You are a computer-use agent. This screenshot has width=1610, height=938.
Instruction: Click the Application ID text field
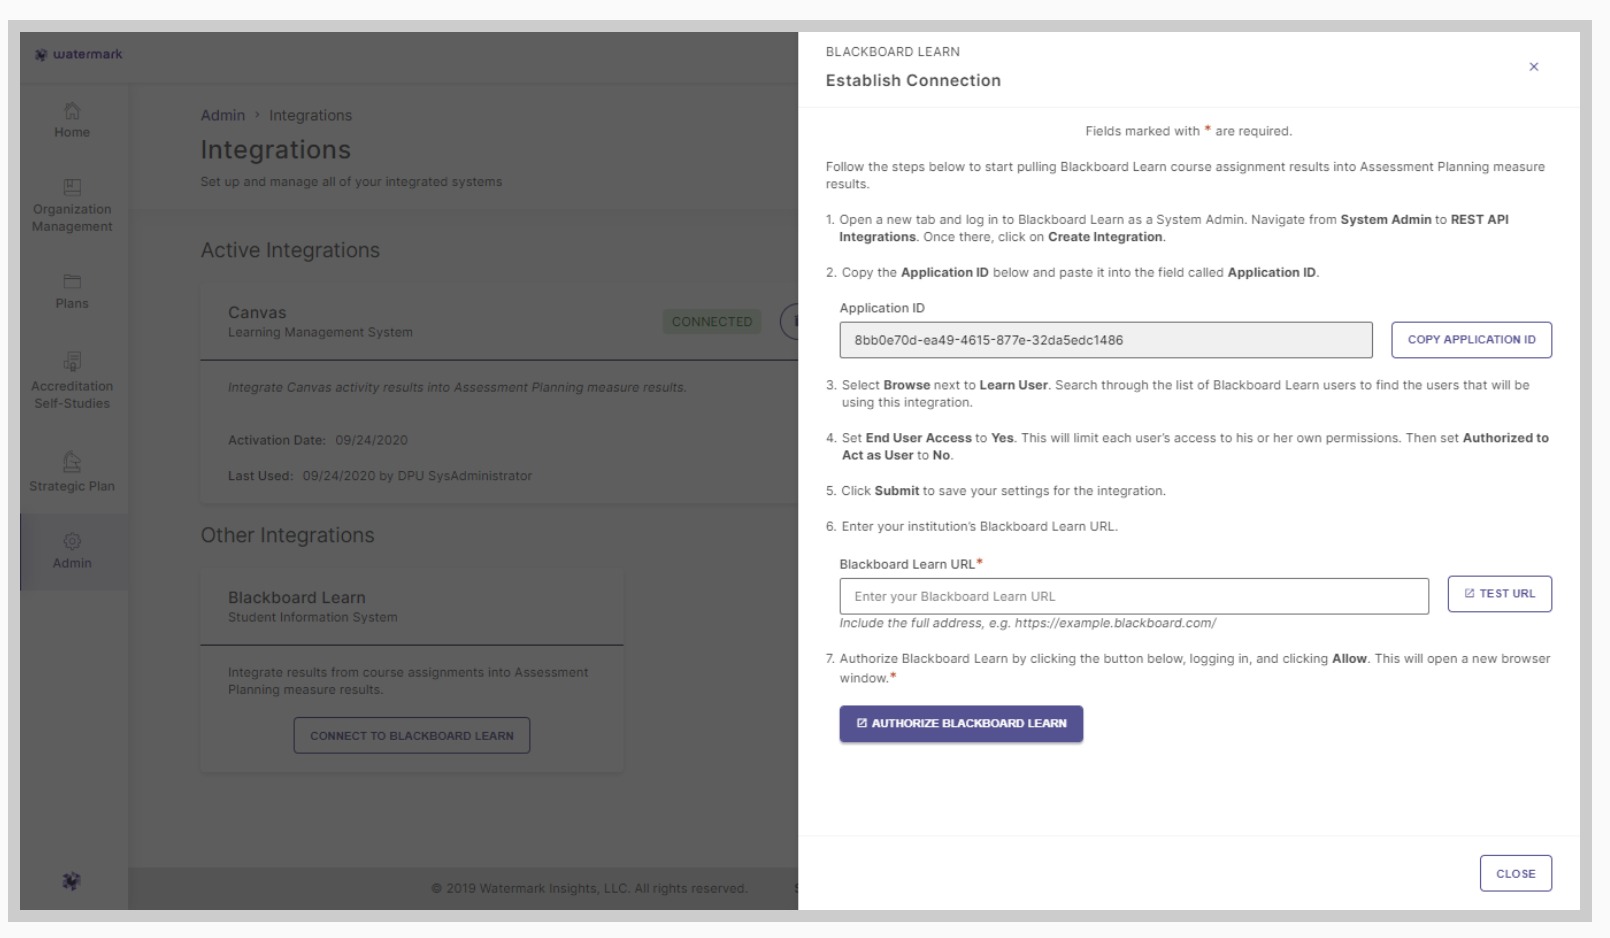click(1105, 340)
